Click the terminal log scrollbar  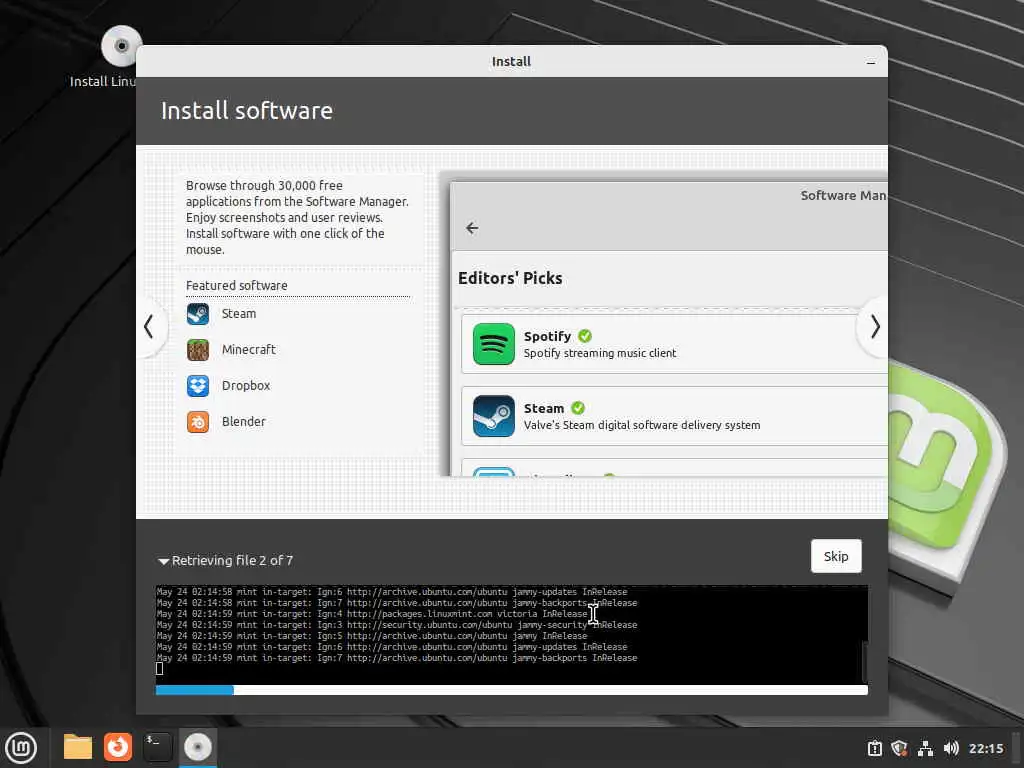click(865, 661)
